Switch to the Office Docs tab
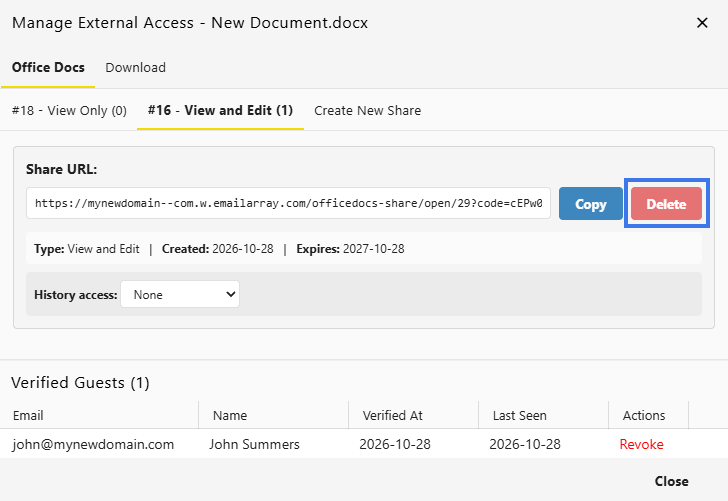This screenshot has height=501, width=728. click(48, 67)
